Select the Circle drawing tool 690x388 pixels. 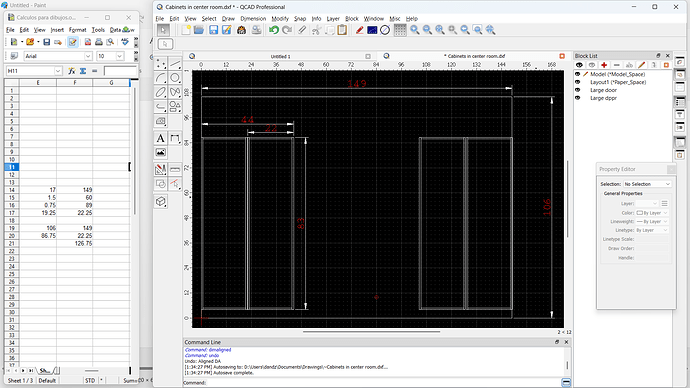click(x=175, y=78)
